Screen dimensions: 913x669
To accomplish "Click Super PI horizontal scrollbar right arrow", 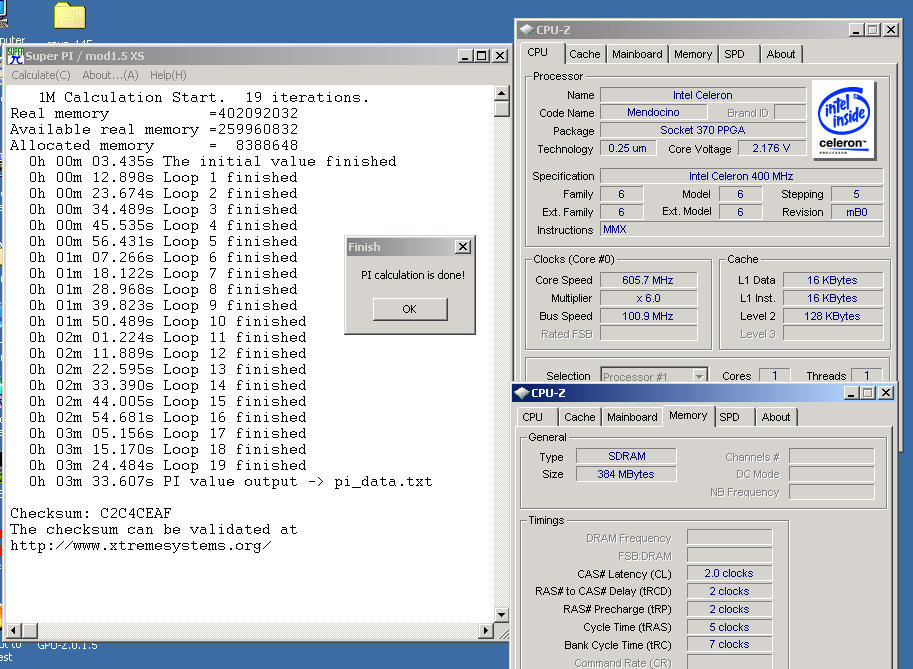I will point(486,631).
